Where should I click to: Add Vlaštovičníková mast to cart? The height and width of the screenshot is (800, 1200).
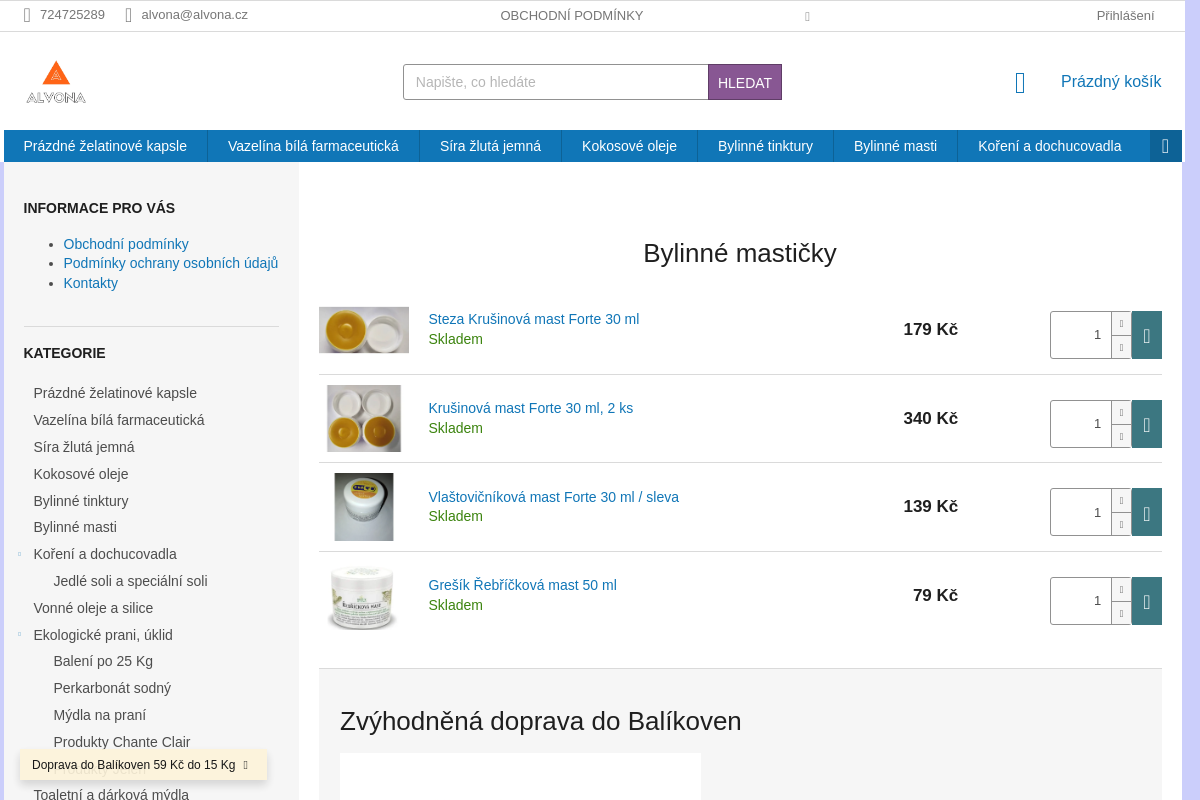[1147, 512]
